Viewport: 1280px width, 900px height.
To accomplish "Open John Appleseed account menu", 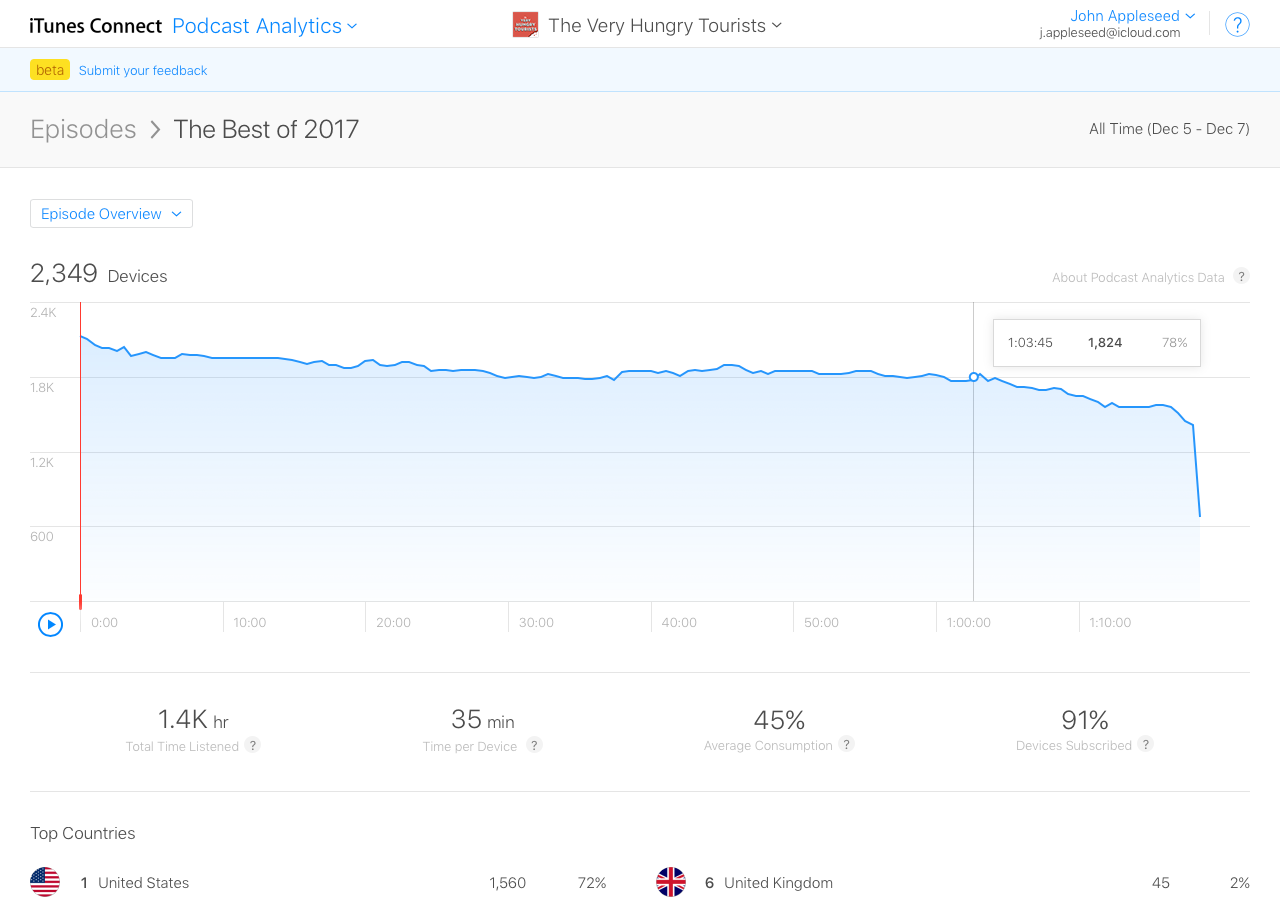I will (x=1132, y=16).
